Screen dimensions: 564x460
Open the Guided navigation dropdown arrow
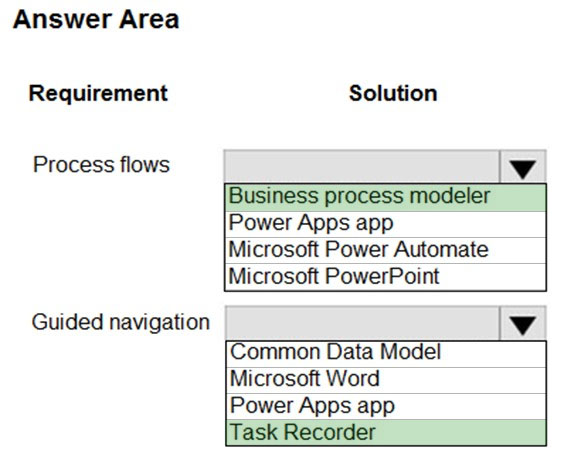(x=523, y=323)
